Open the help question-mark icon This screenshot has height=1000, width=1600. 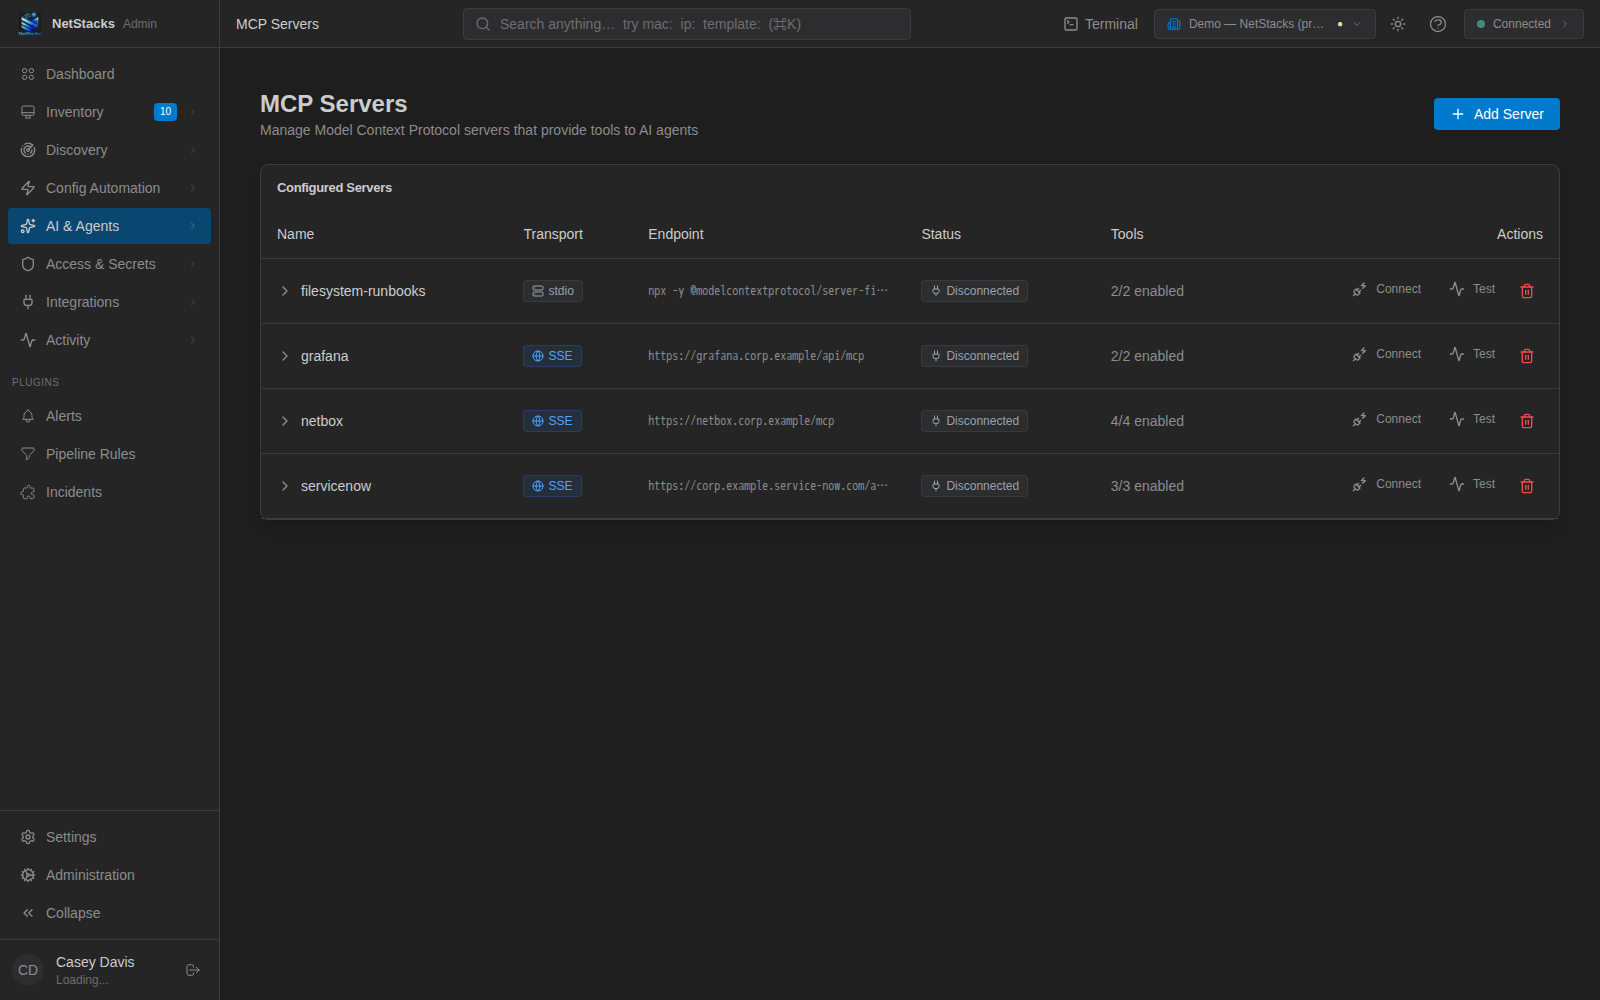click(x=1438, y=24)
